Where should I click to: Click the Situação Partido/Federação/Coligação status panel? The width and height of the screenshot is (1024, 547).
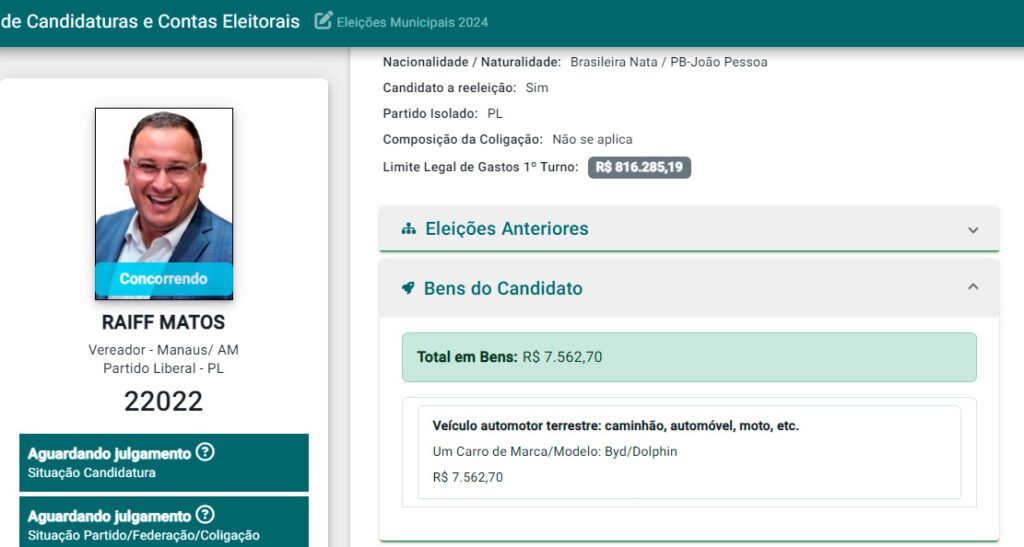tap(164, 524)
